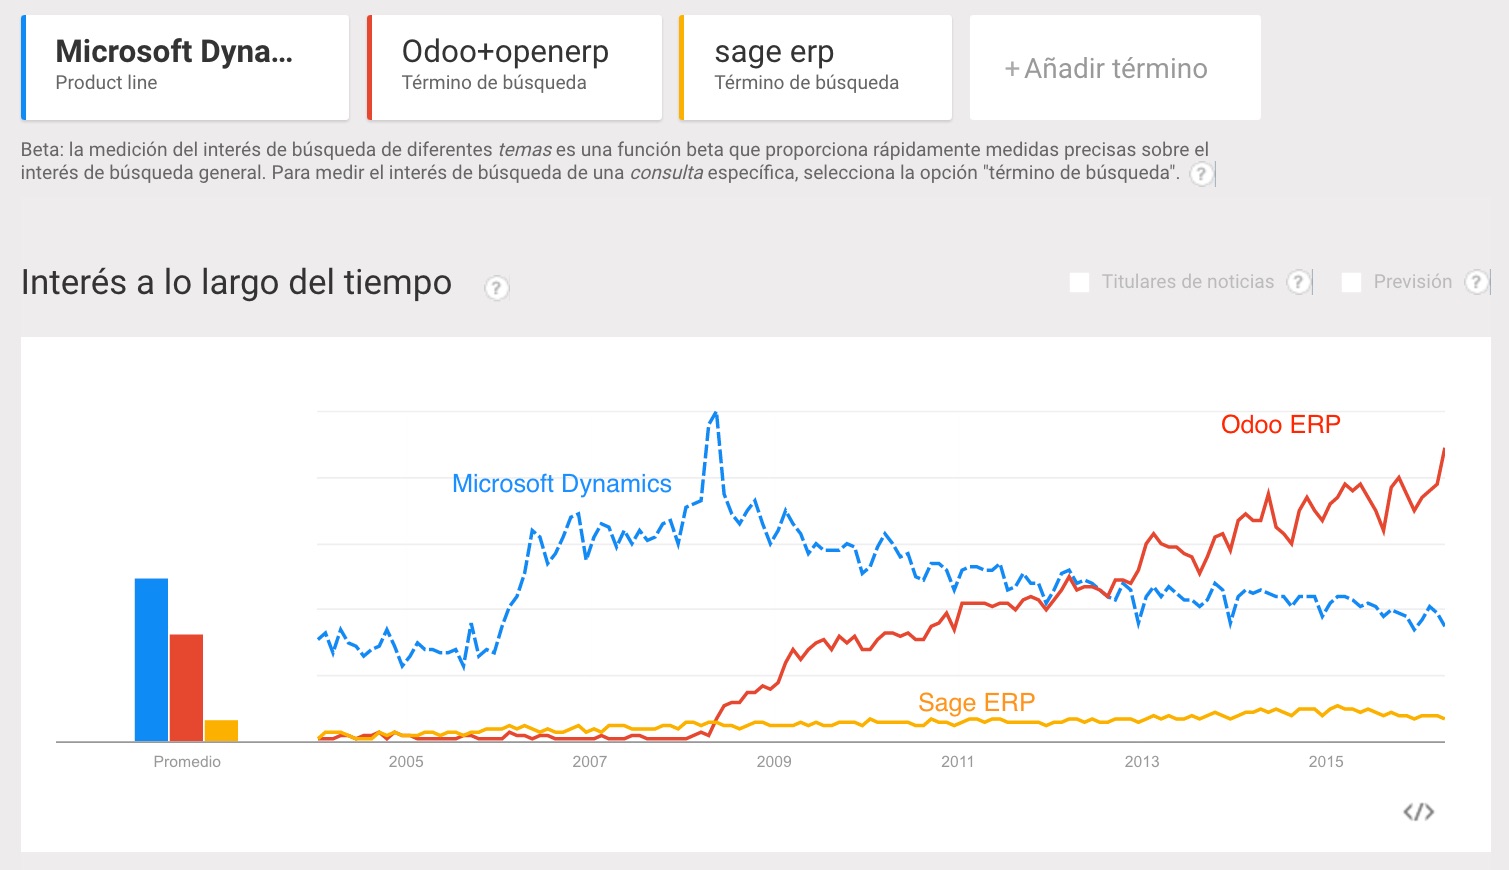Open the Odoo+openerp term card options
This screenshot has width=1509, height=870.
click(x=514, y=66)
